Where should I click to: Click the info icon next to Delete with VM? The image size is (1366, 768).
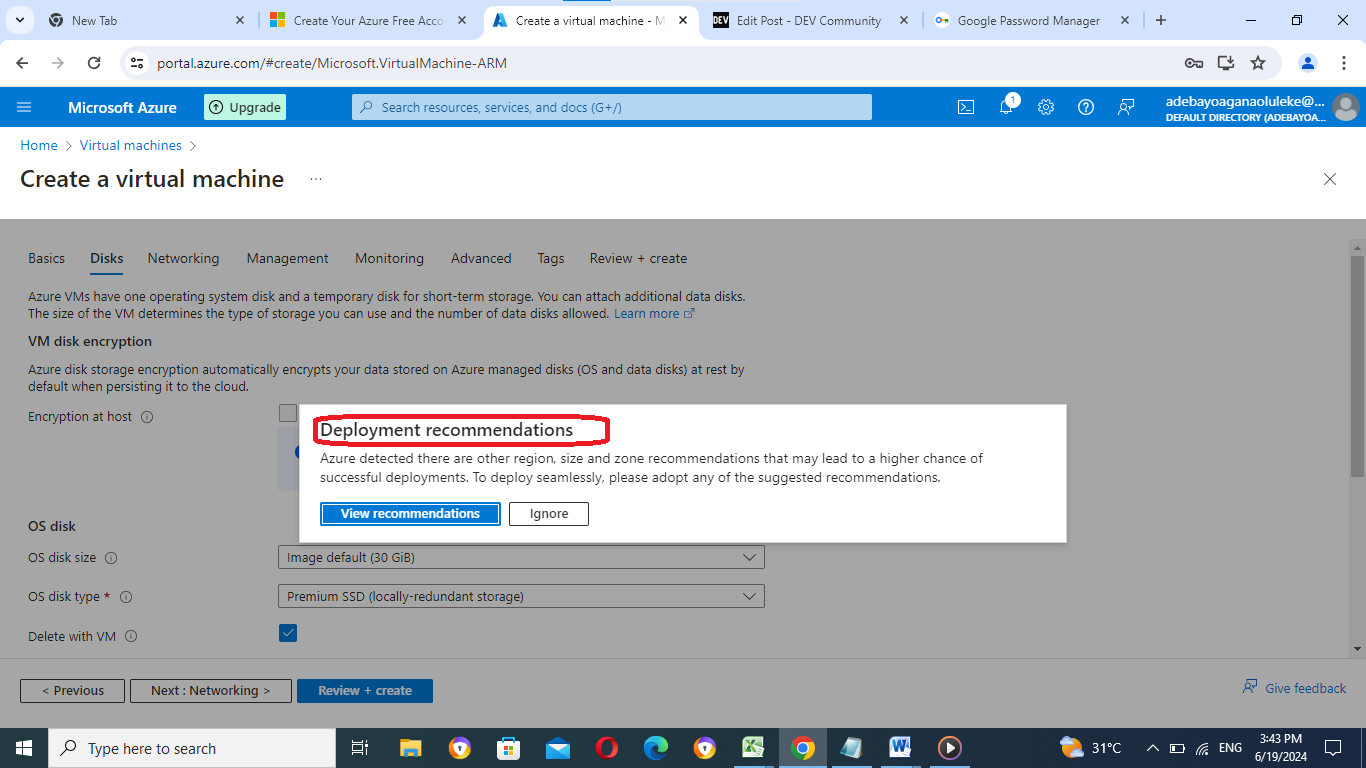[131, 637]
